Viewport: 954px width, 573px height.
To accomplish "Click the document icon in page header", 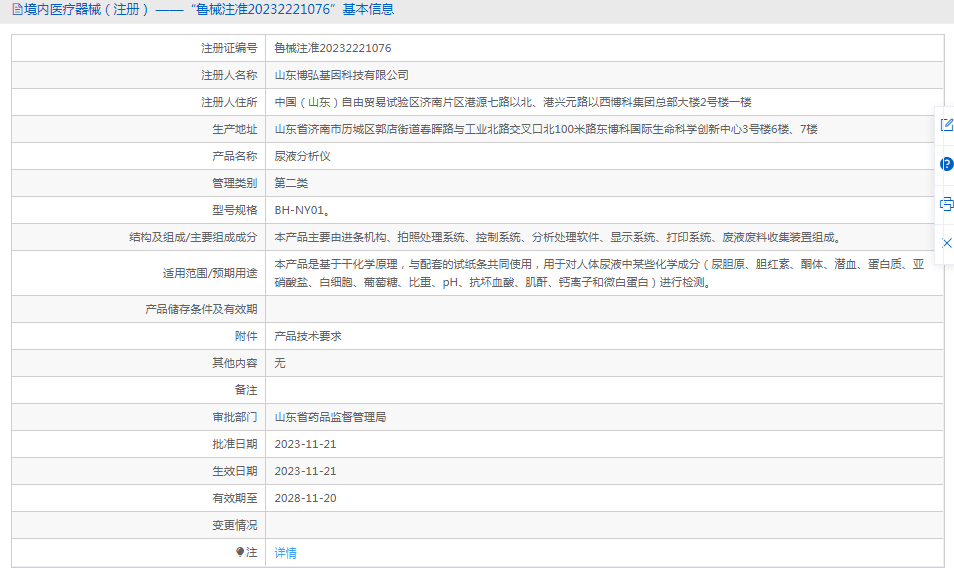I will tap(17, 9).
